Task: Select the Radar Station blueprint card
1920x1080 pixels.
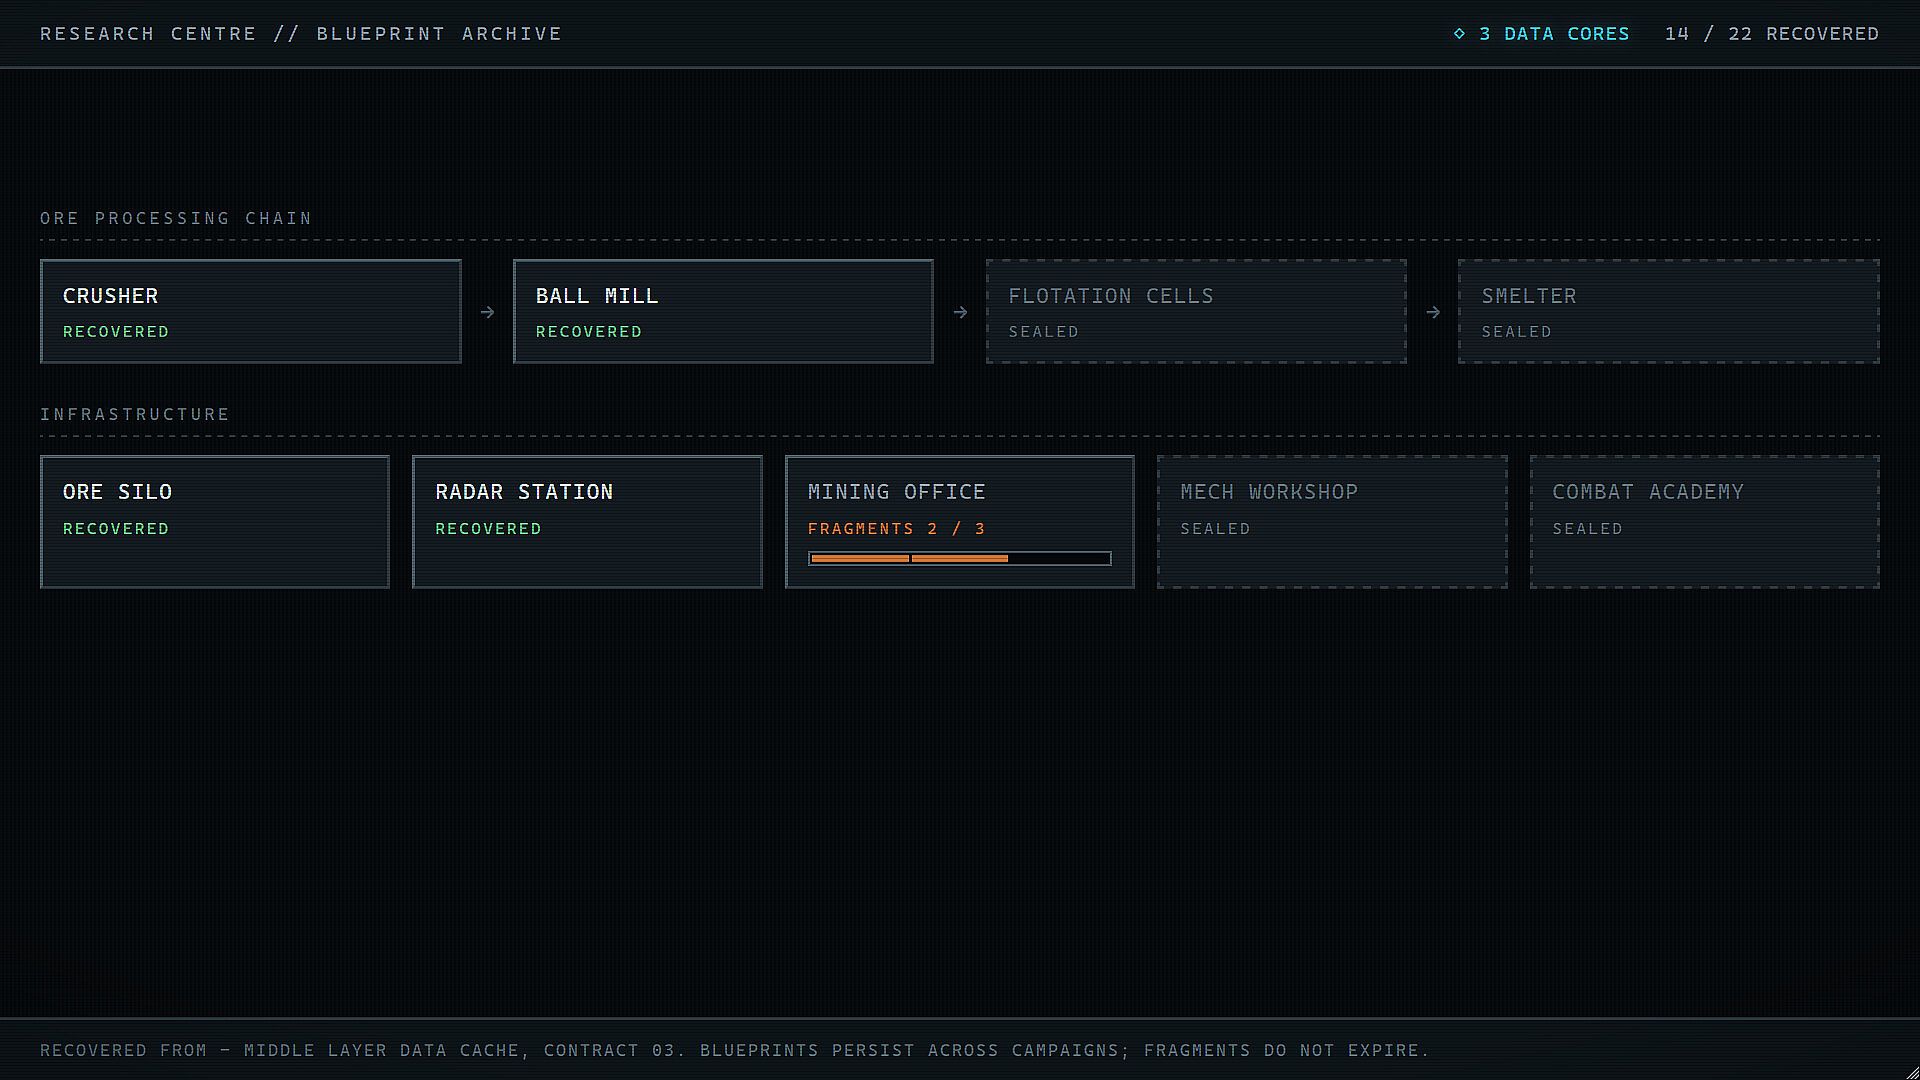Action: pos(587,522)
